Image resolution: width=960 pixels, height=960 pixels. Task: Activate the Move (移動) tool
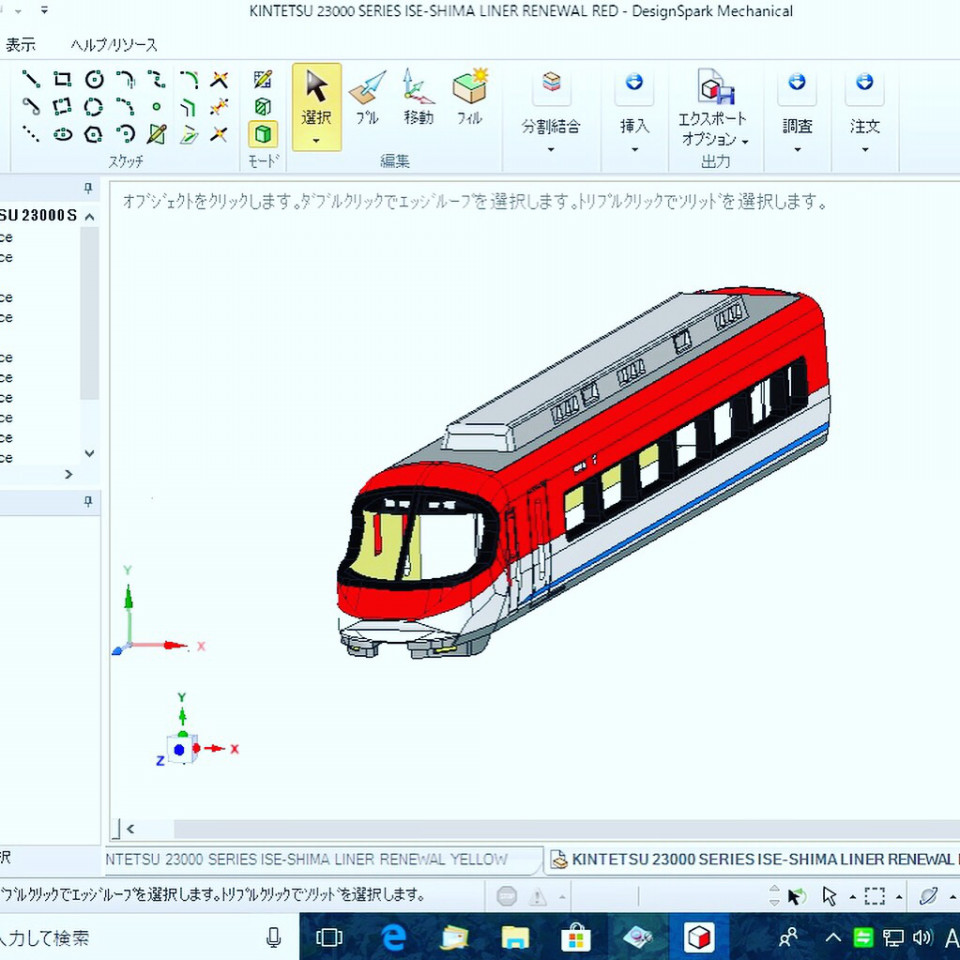tap(418, 98)
